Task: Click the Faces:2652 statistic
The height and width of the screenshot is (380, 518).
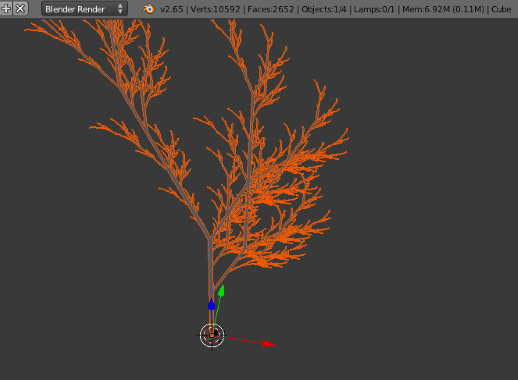Action: pos(271,9)
